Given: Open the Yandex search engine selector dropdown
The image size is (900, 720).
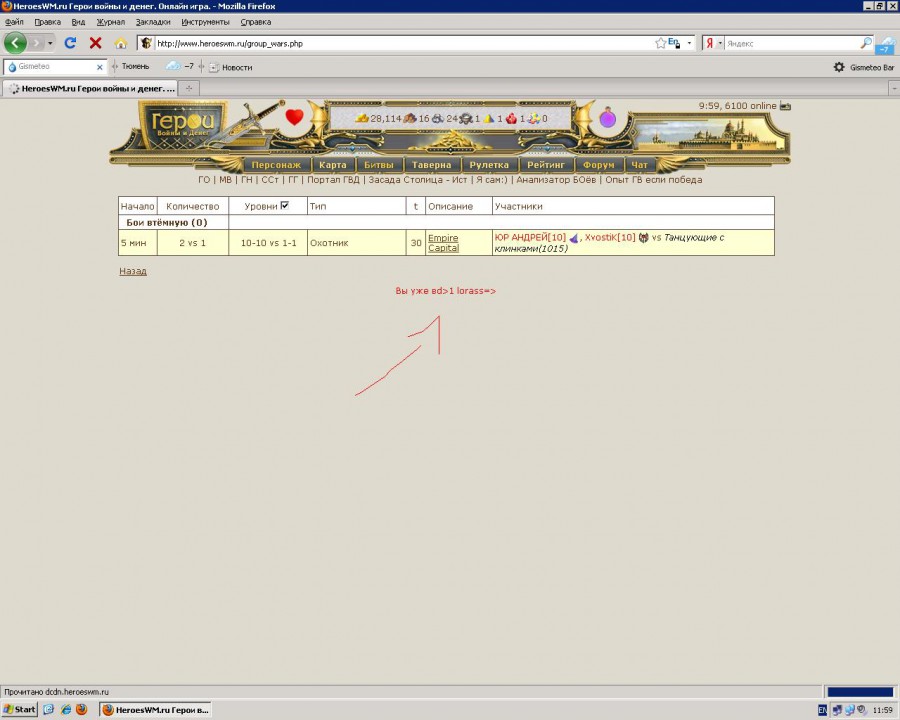Looking at the screenshot, I should (713, 43).
